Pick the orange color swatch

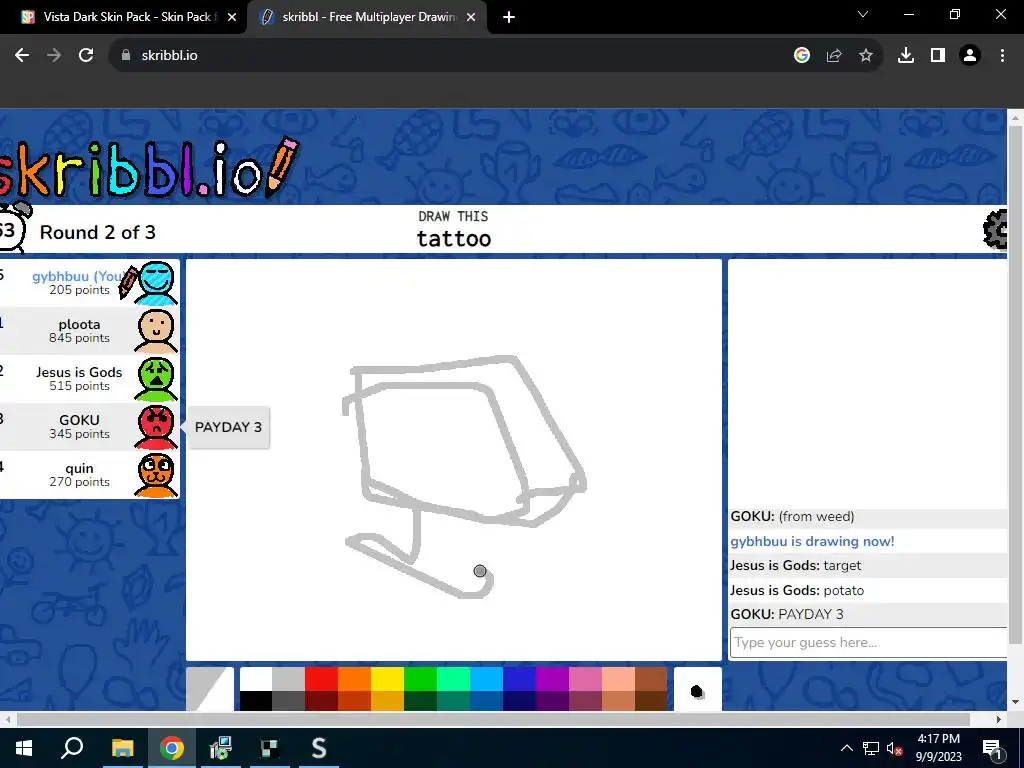(355, 679)
